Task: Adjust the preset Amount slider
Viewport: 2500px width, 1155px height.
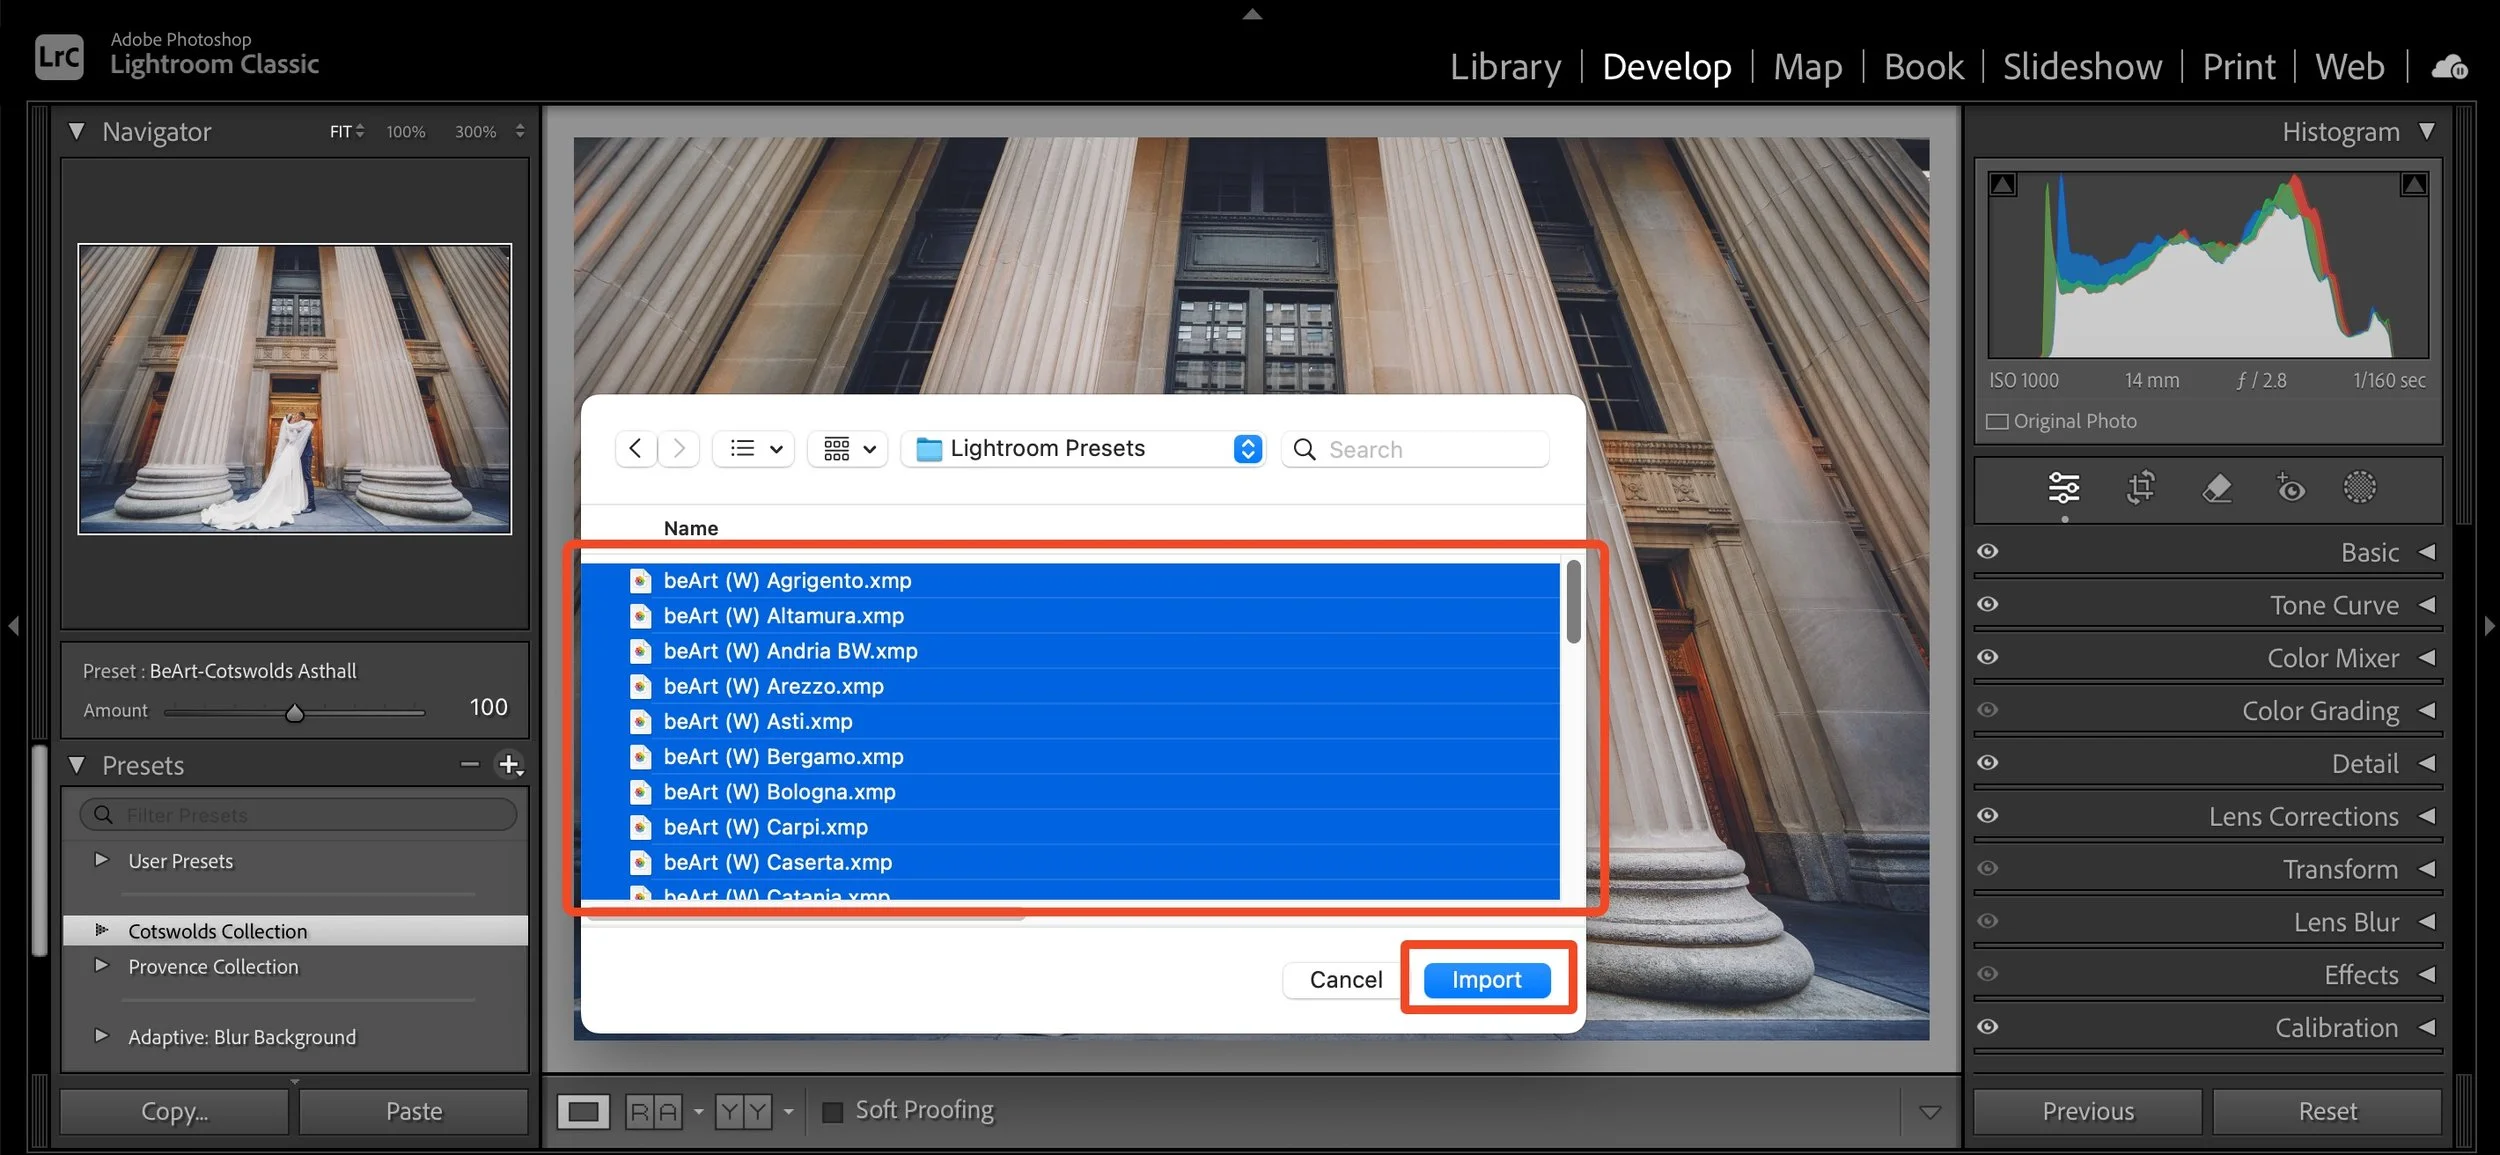Action: [x=295, y=712]
